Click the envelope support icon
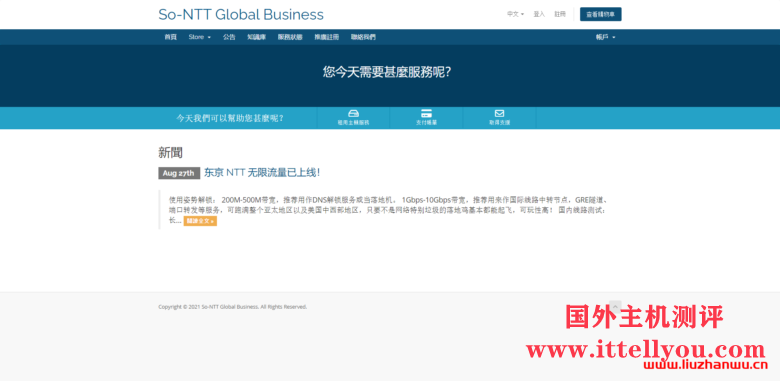The width and height of the screenshot is (780, 381). tap(499, 113)
